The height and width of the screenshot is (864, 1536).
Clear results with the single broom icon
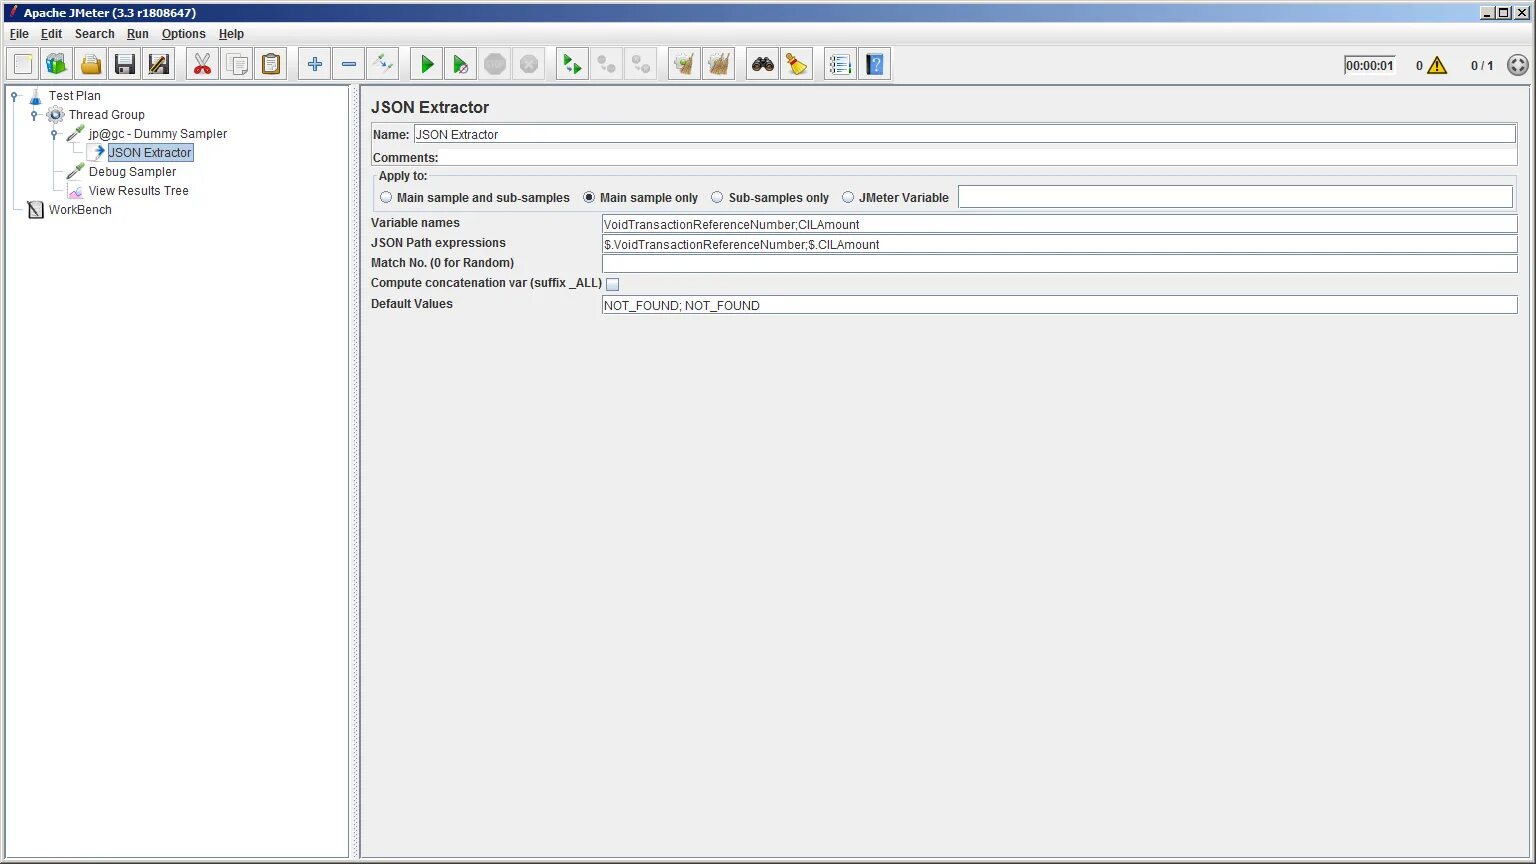684,65
